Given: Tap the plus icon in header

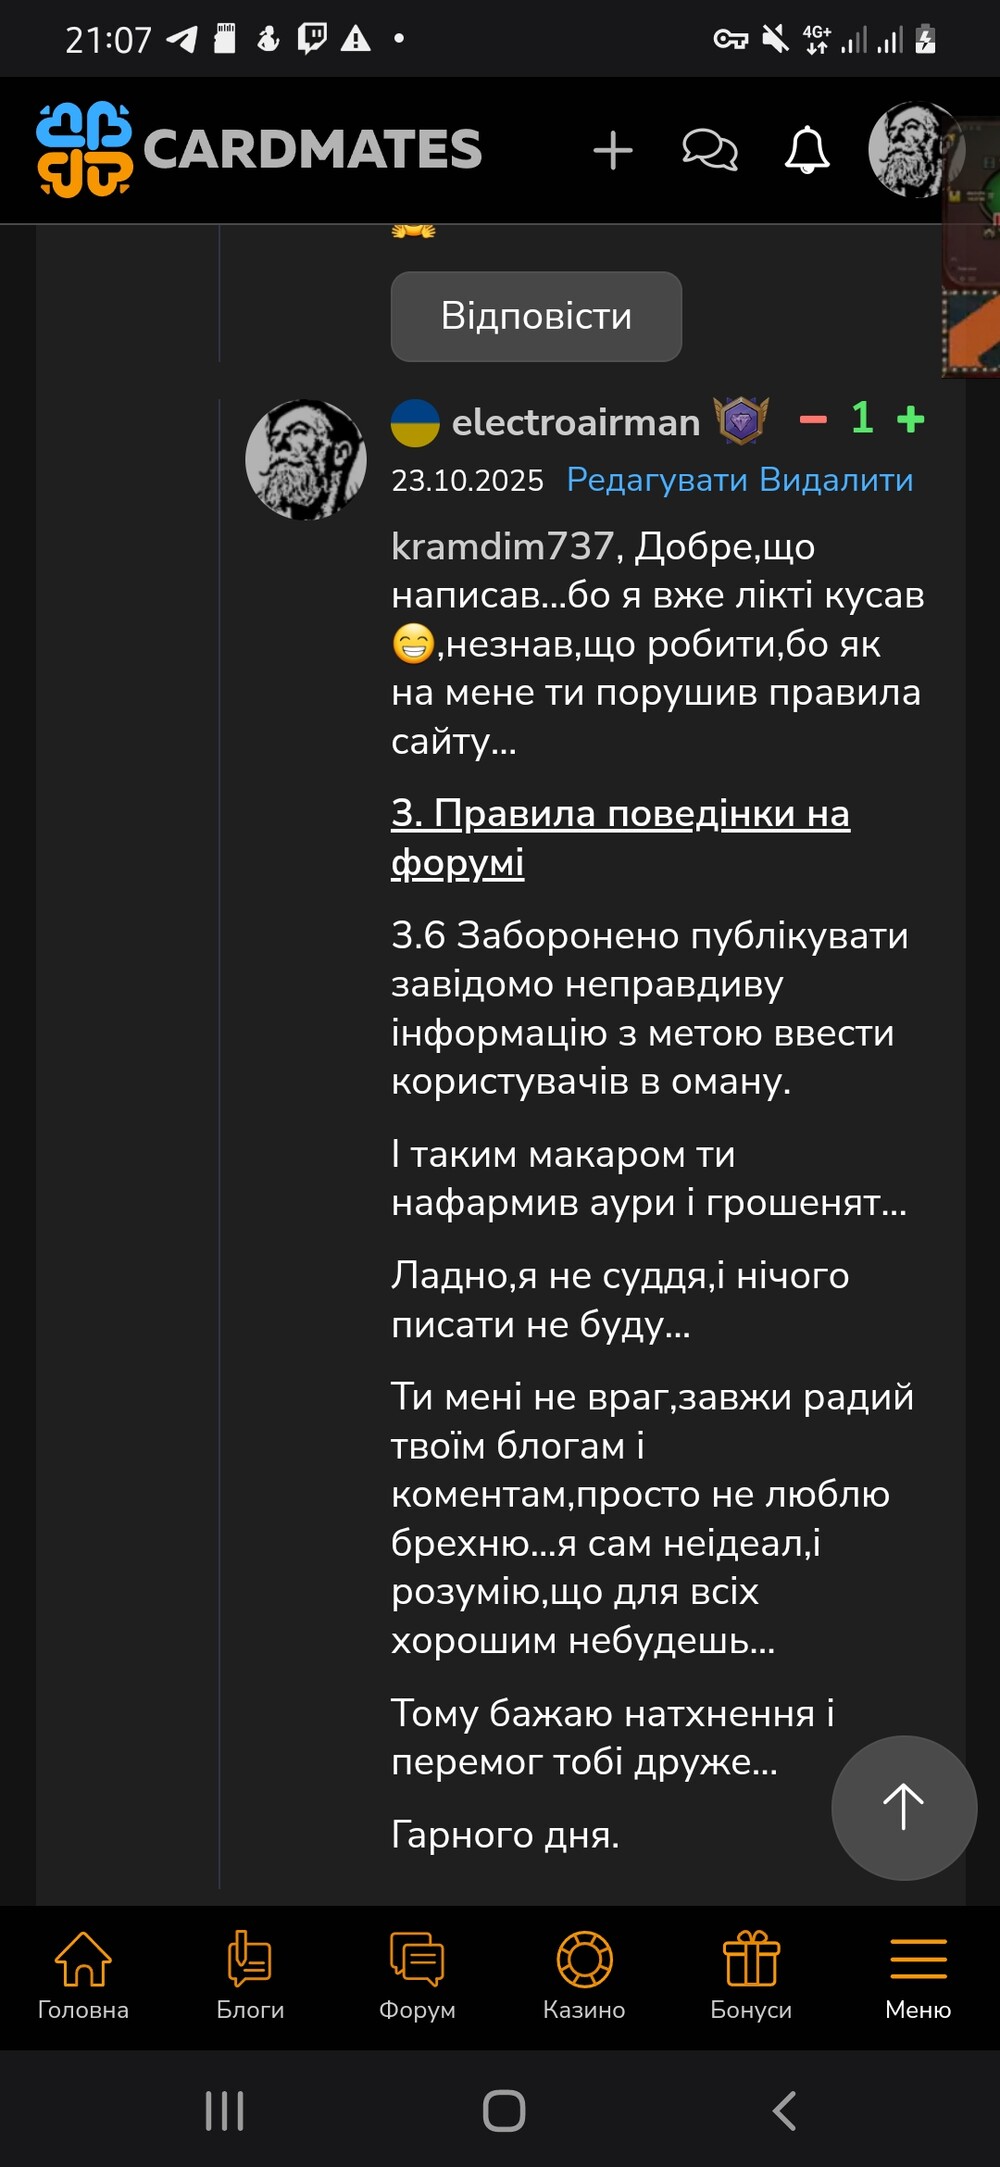Looking at the screenshot, I should pos(612,151).
